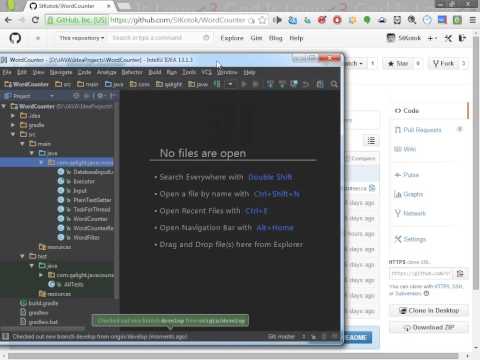Click the WordCounter breadcrumb in navigation bar
480x360 pixels.
(x=27, y=84)
